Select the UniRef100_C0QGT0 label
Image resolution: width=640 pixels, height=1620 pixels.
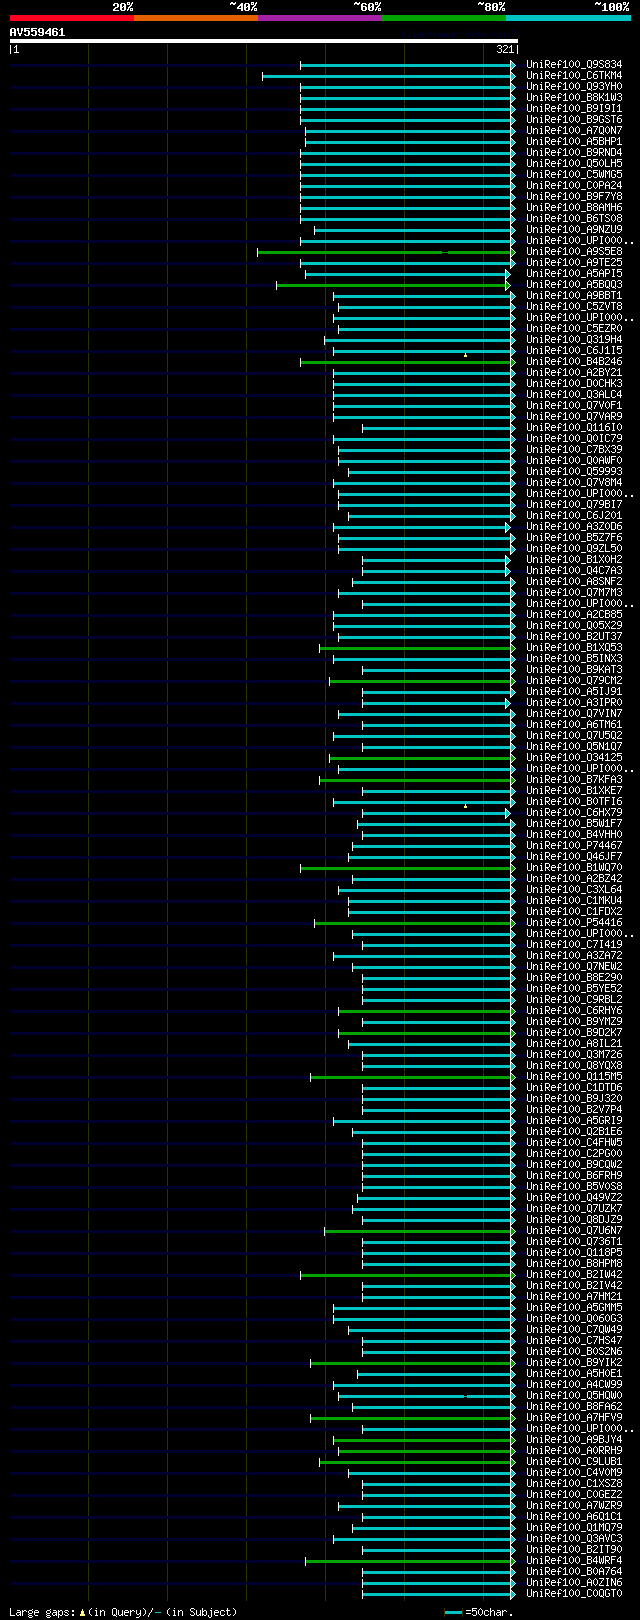coord(574,1594)
